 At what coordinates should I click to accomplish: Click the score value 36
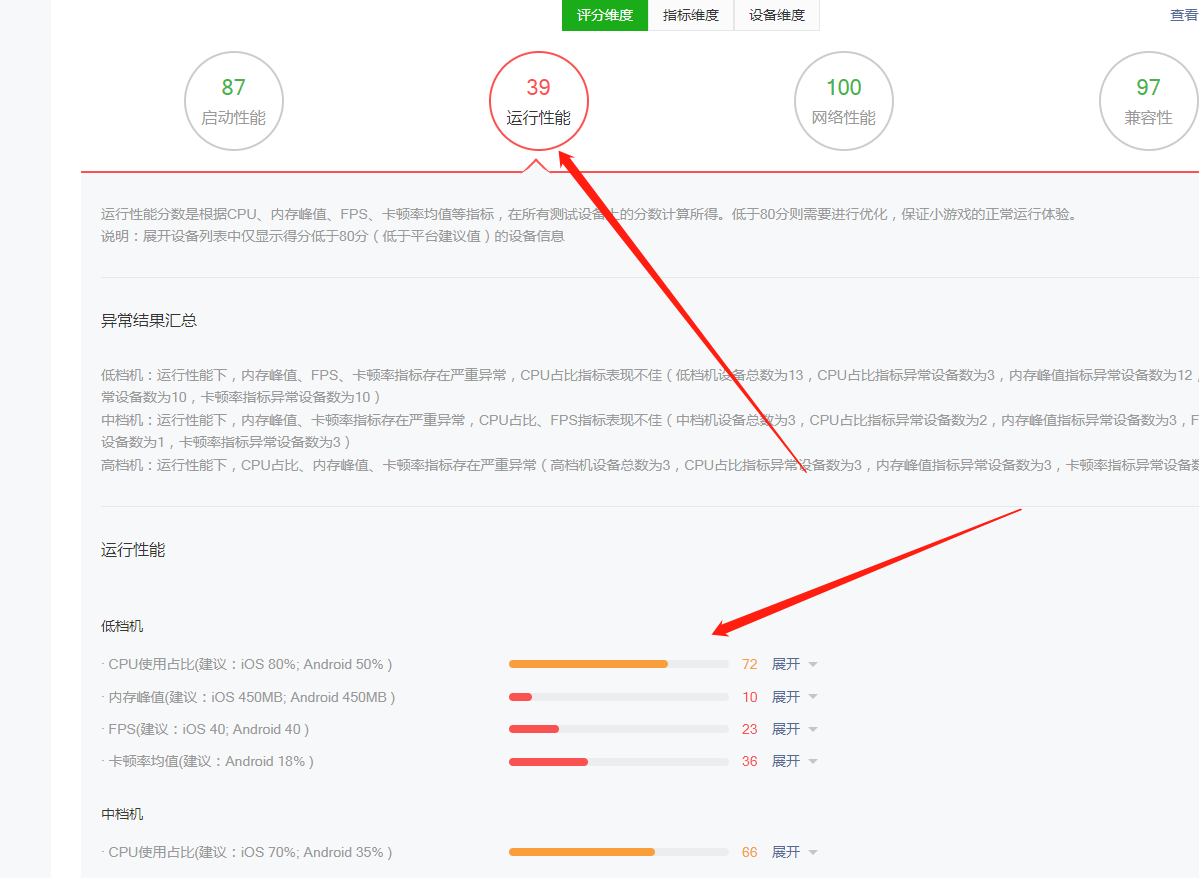coord(749,761)
